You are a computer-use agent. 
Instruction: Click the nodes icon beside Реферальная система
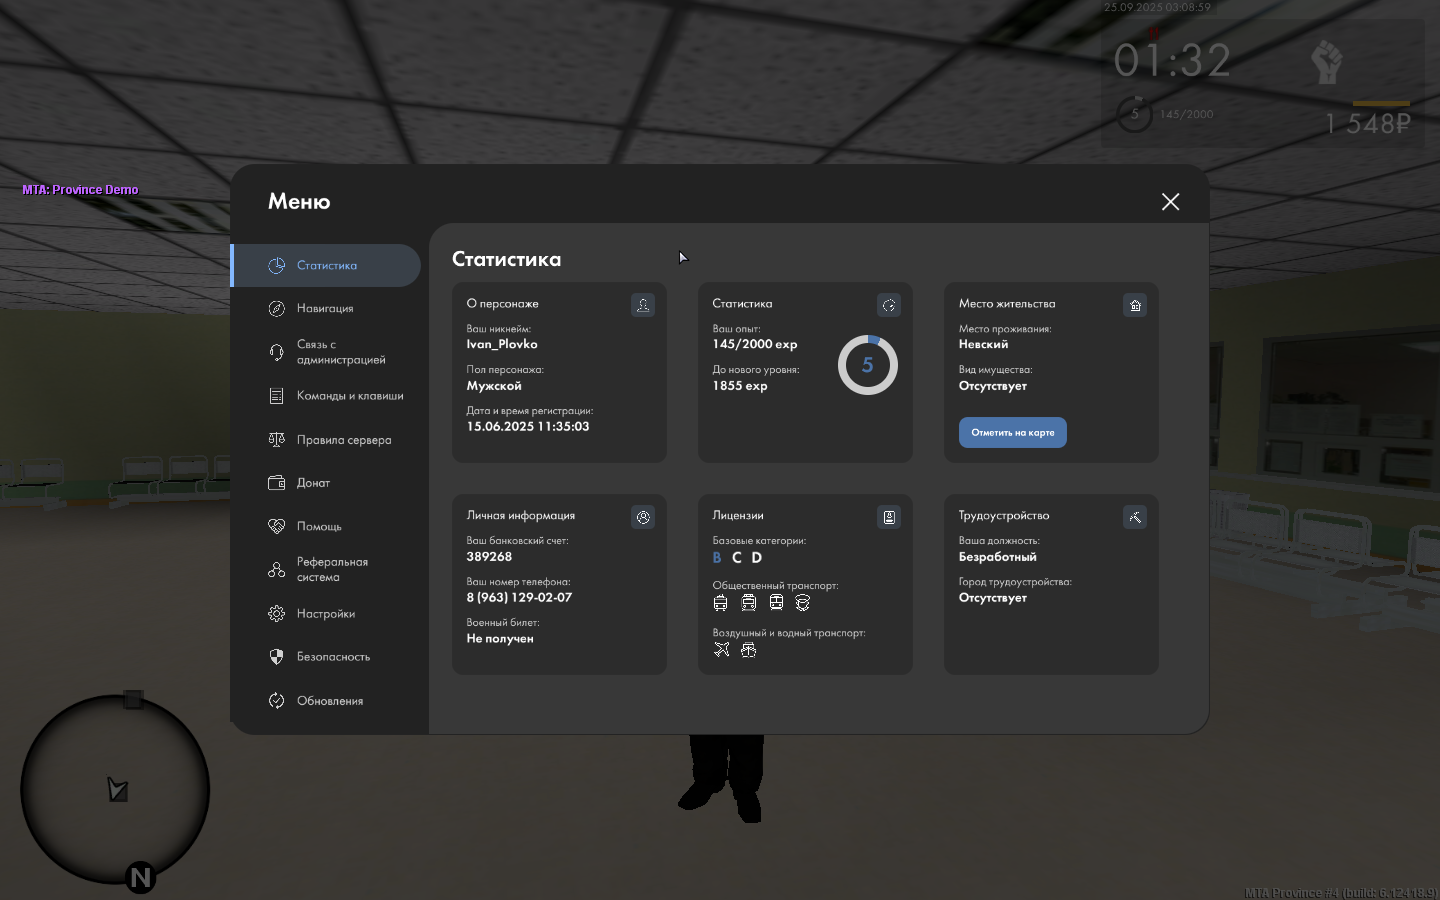click(277, 570)
